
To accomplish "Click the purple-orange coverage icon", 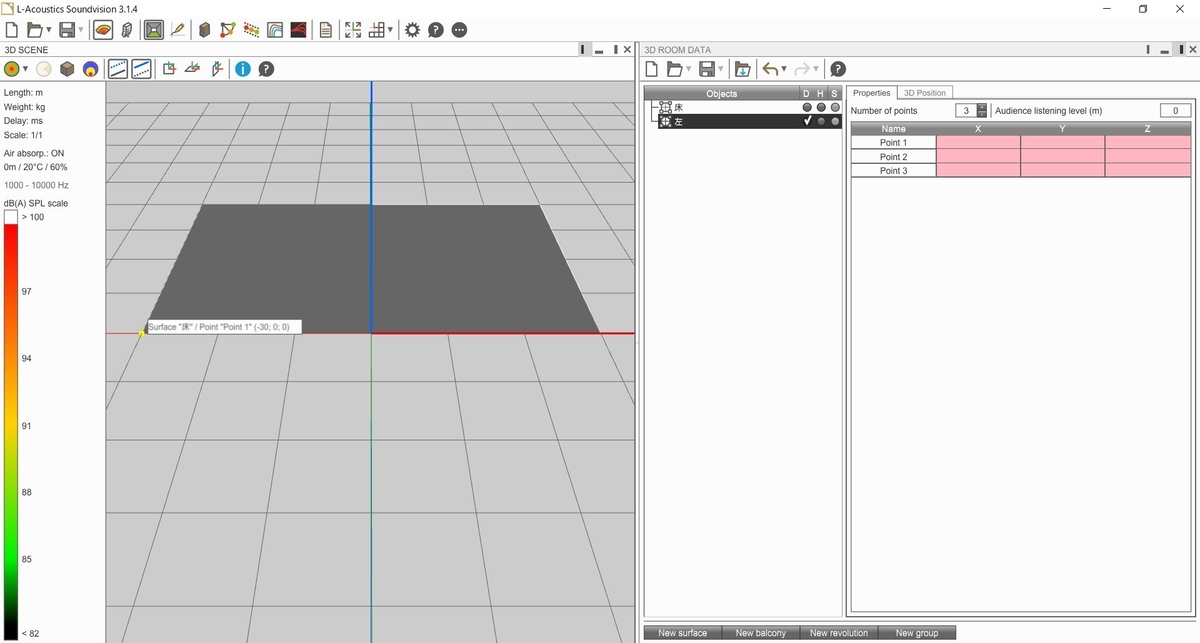I will 90,69.
